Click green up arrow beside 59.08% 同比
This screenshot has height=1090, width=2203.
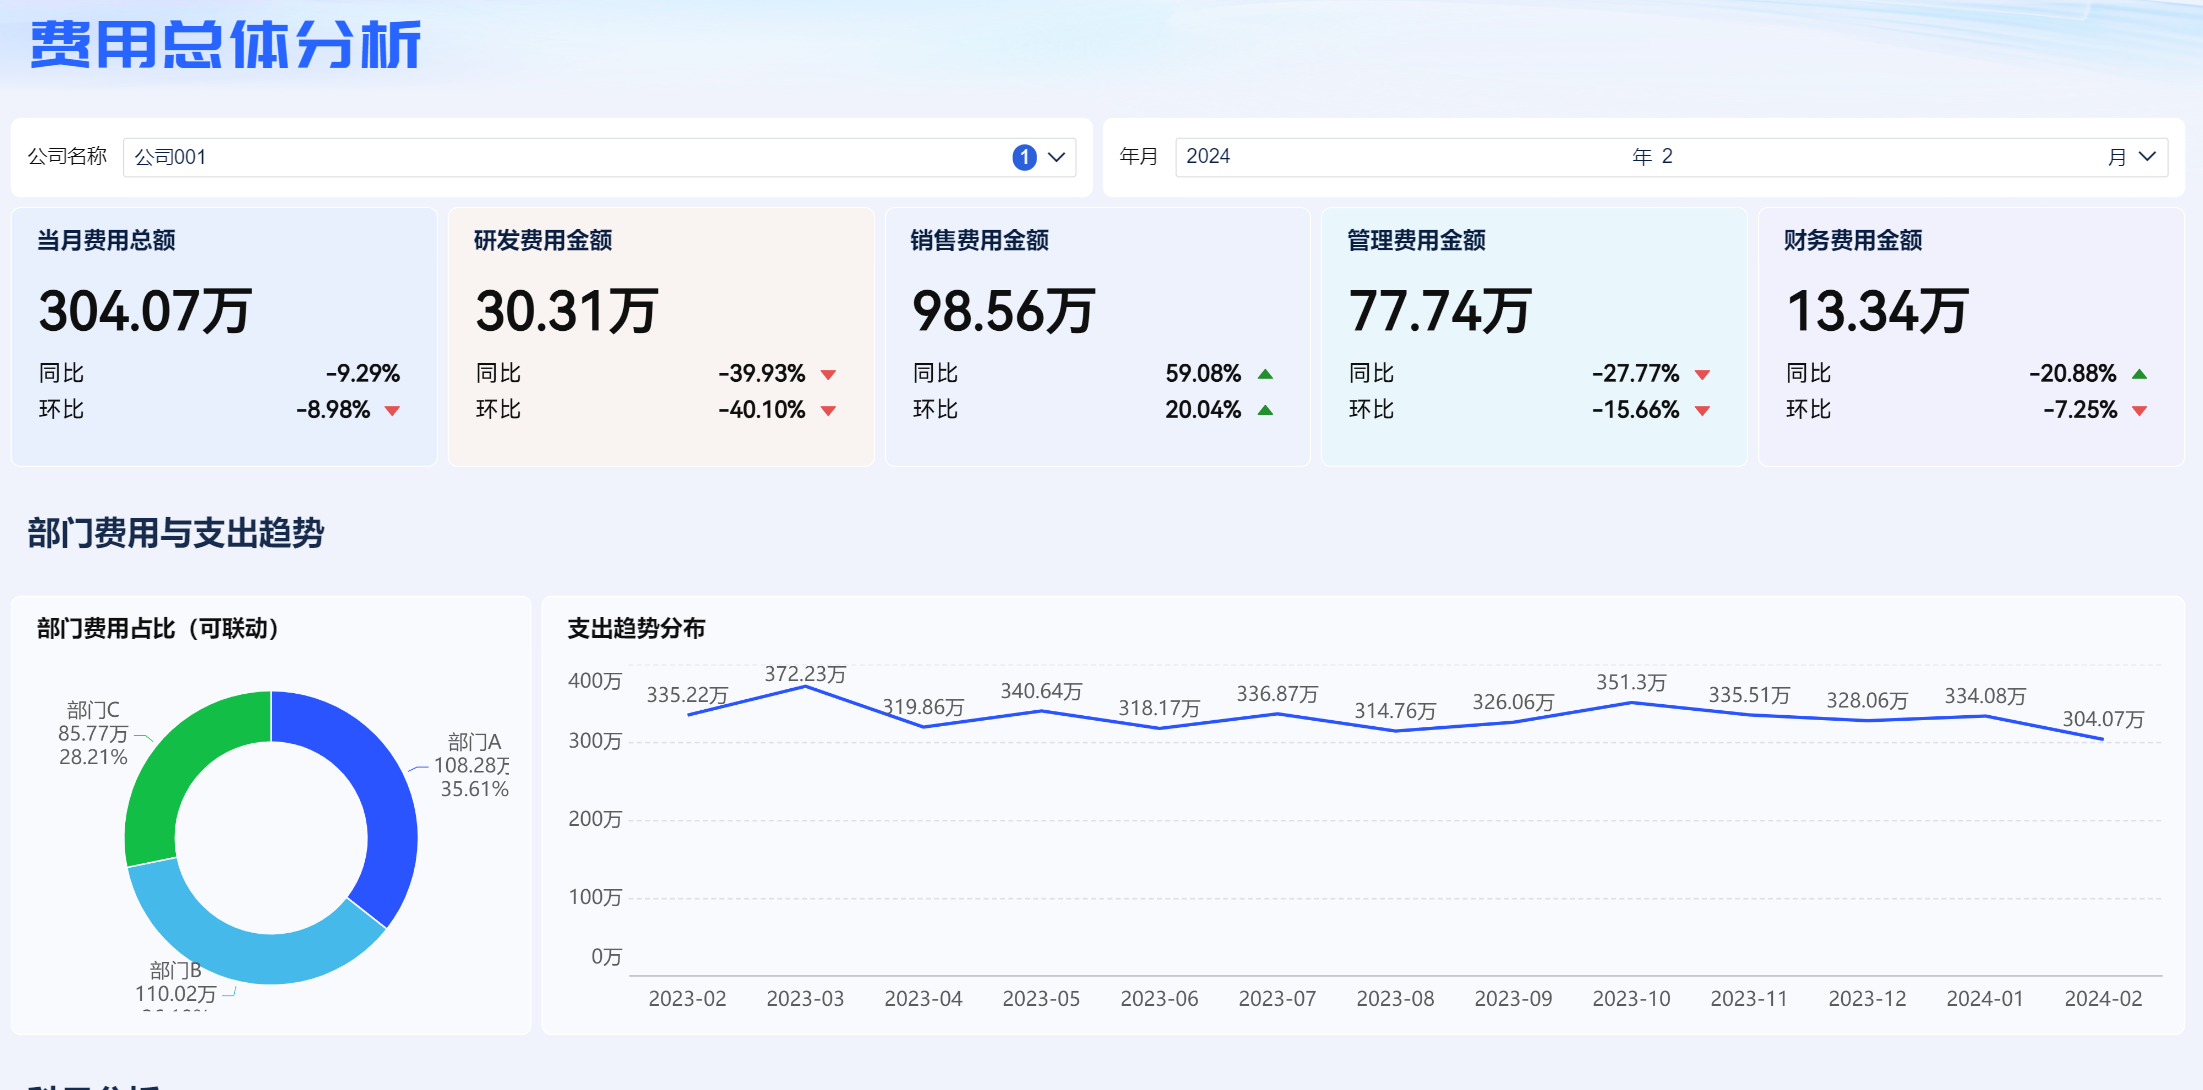(1265, 374)
